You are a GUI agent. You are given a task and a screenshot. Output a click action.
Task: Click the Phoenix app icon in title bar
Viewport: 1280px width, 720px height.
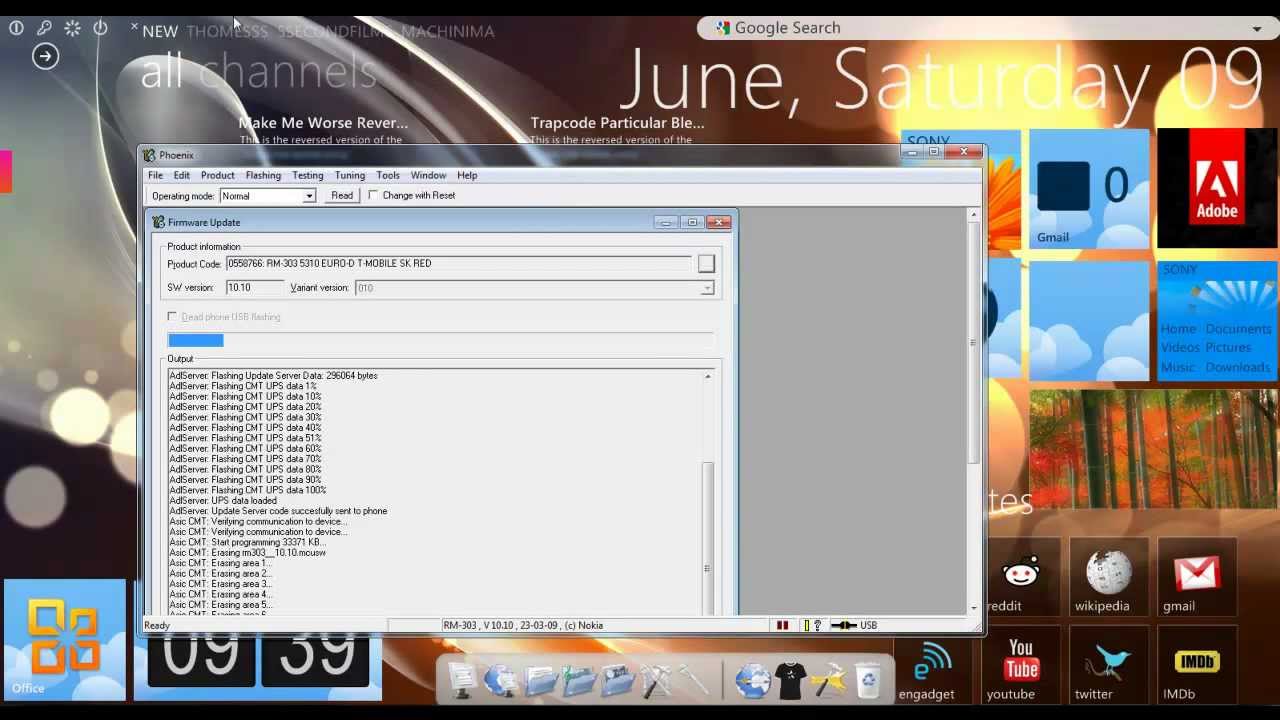pos(149,155)
